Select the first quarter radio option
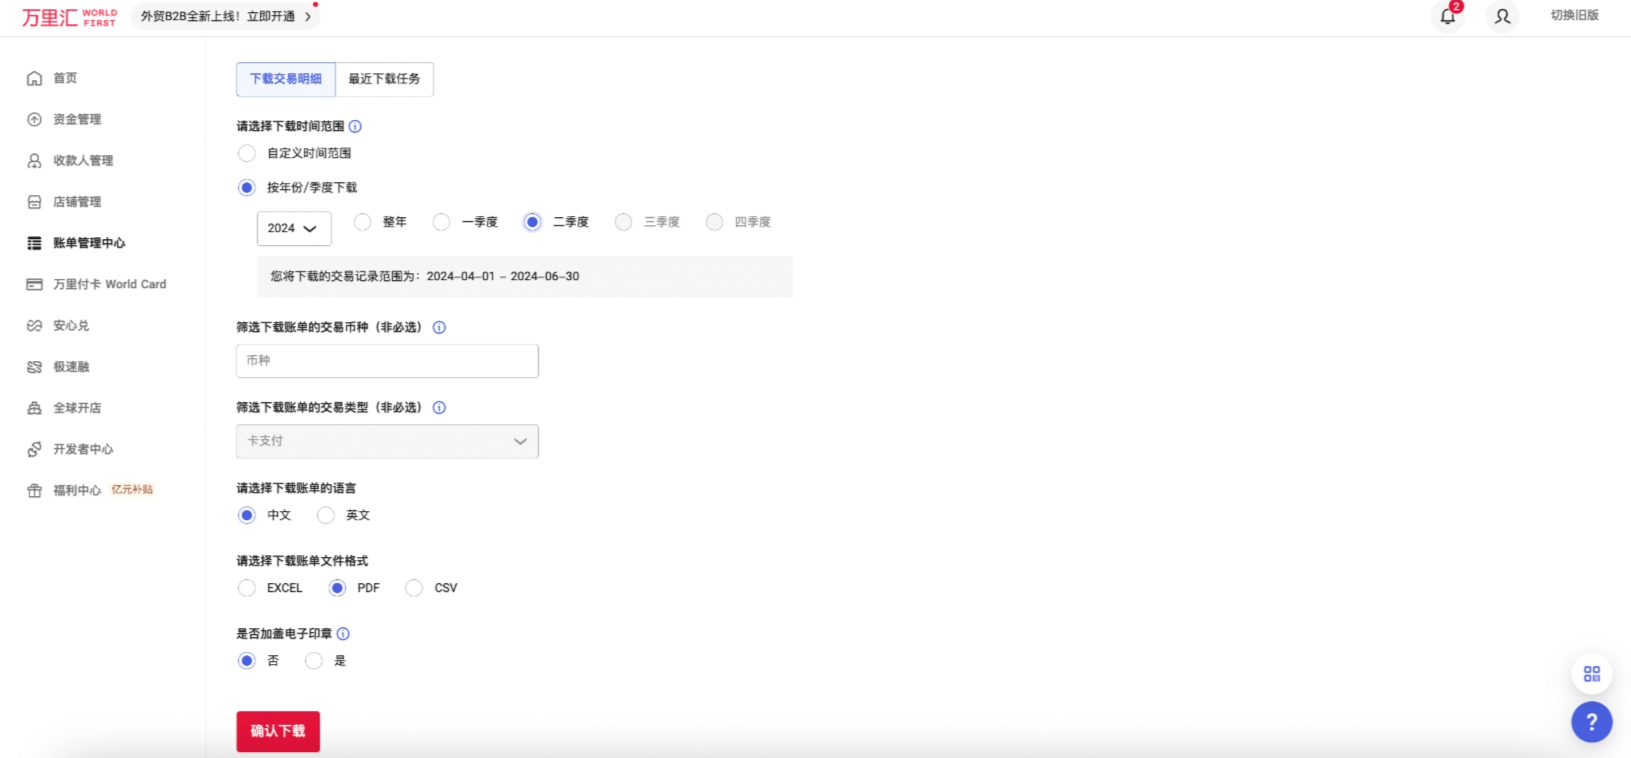Viewport: 1631px width, 758px height. coord(441,222)
